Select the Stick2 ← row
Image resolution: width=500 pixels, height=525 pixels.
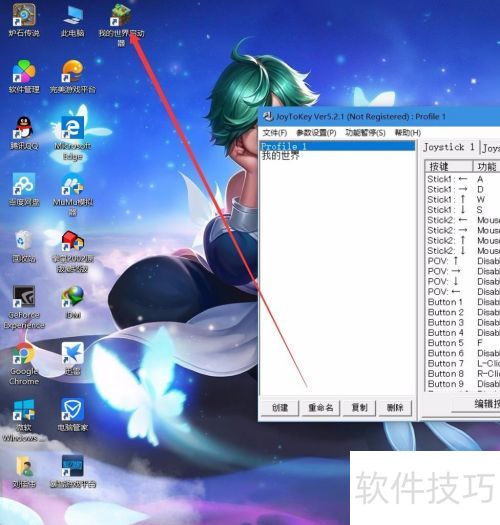(463, 220)
